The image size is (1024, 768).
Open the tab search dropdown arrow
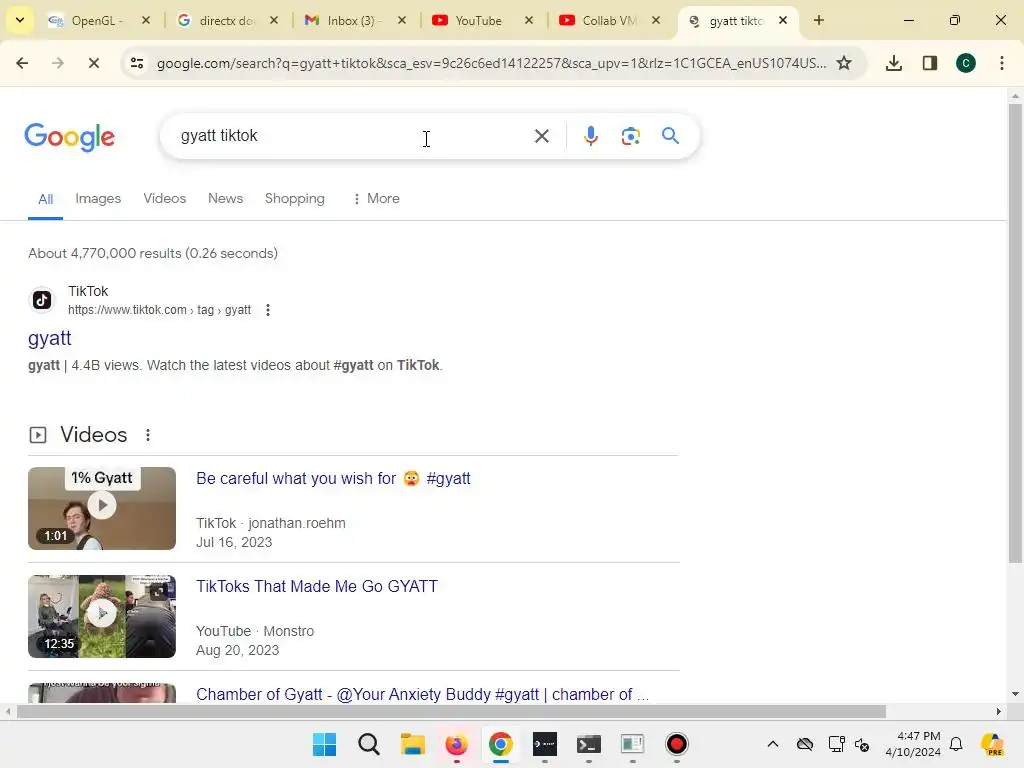pos(20,20)
